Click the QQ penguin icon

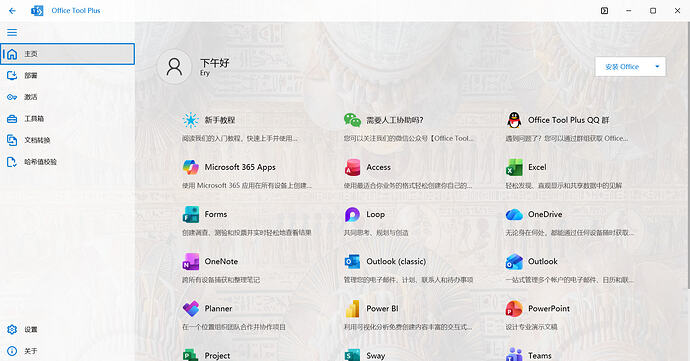click(514, 120)
